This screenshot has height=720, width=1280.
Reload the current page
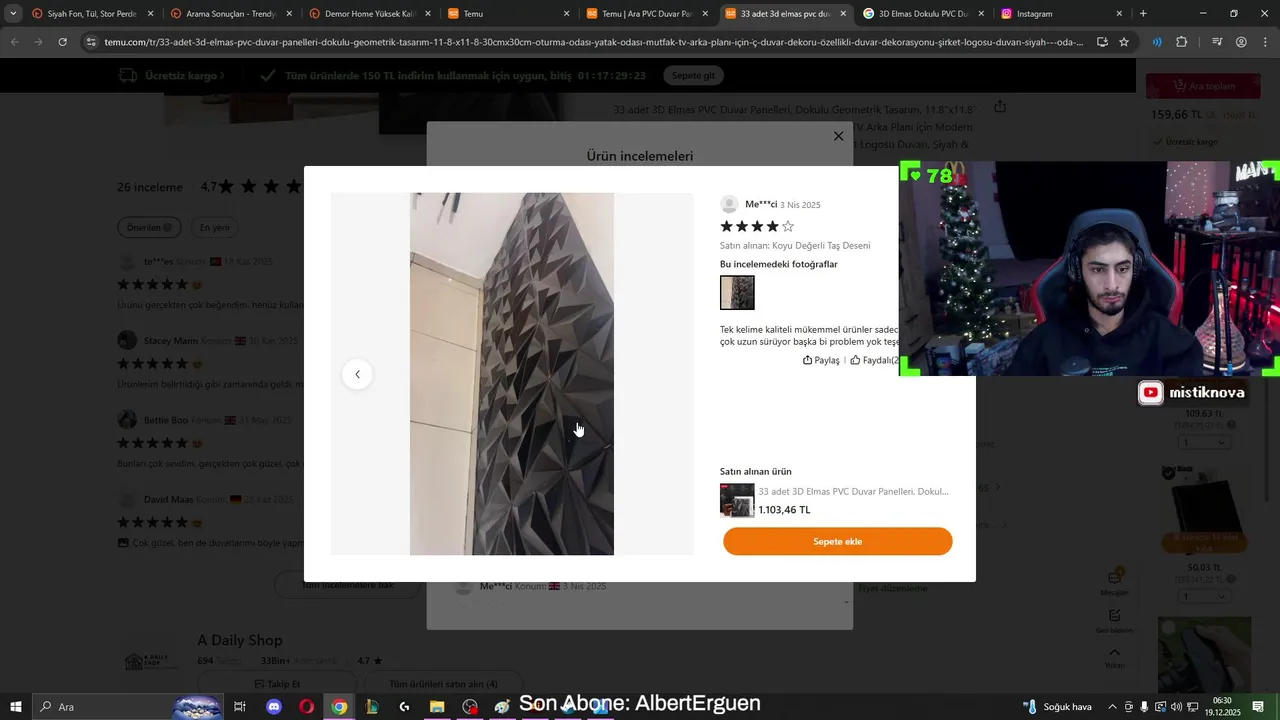62,42
